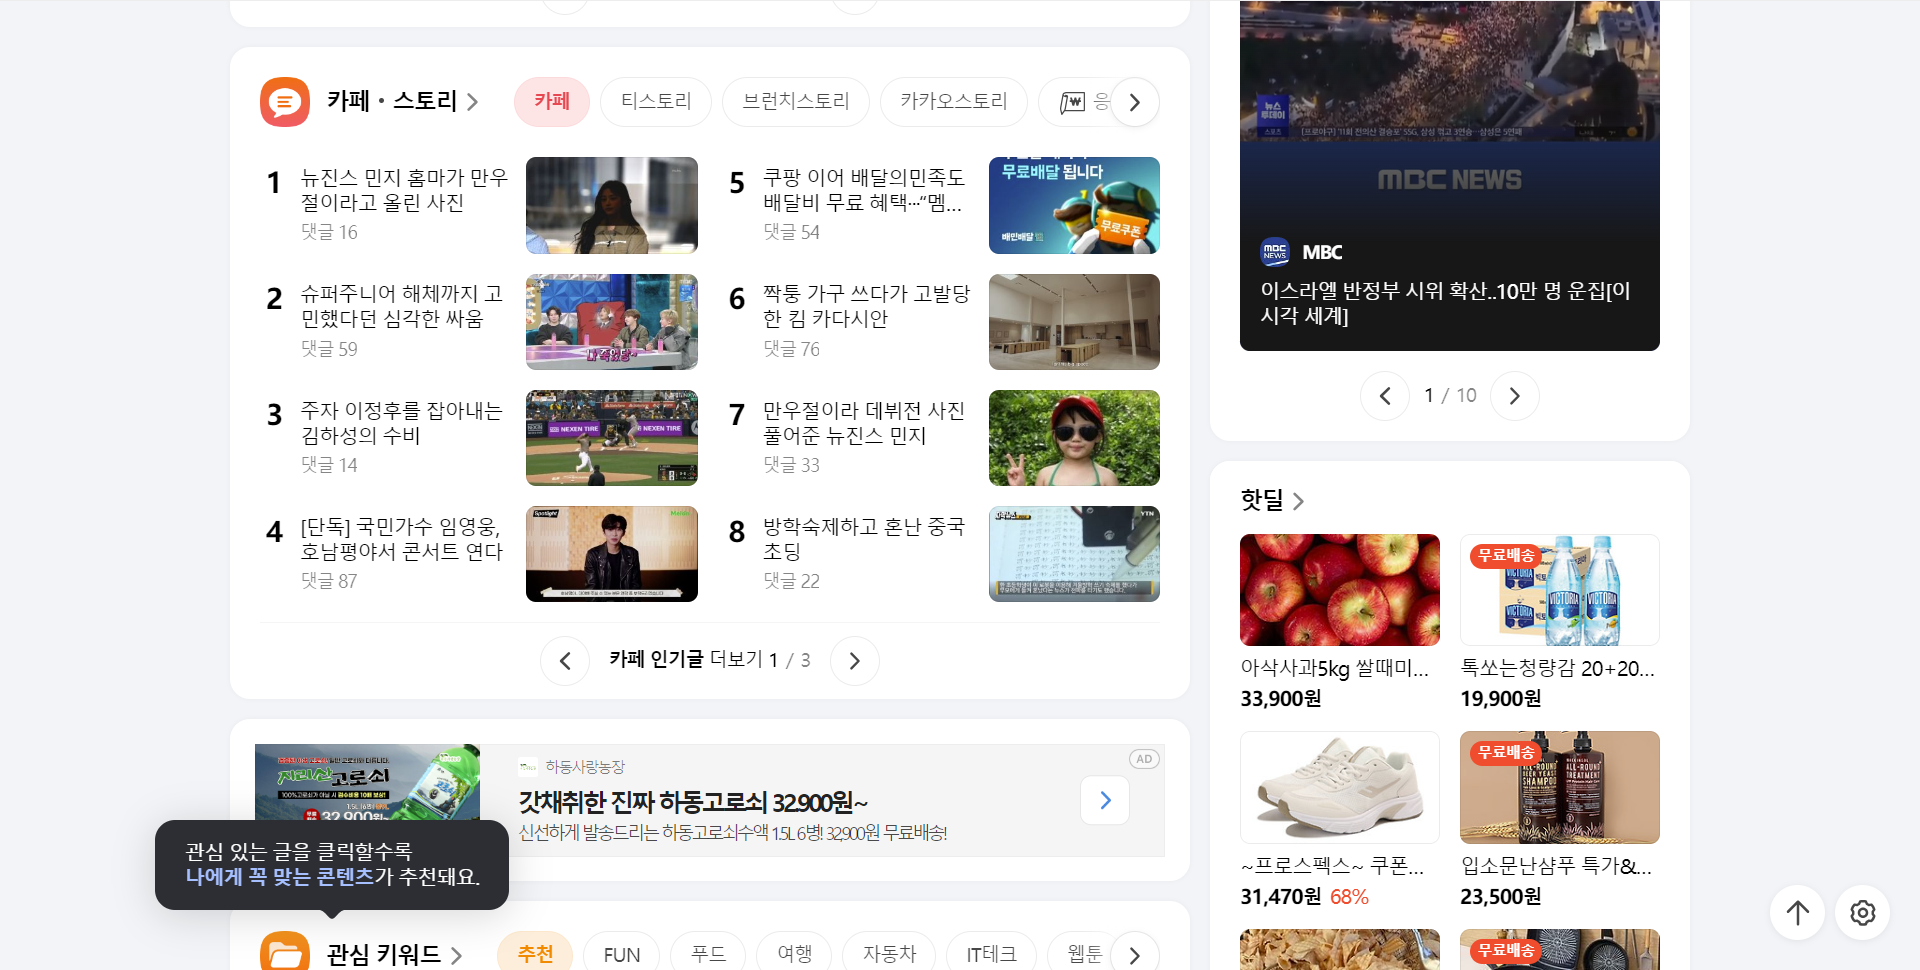The image size is (1920, 970).
Task: Switch to the 브런치스토리 tab
Action: tap(796, 102)
